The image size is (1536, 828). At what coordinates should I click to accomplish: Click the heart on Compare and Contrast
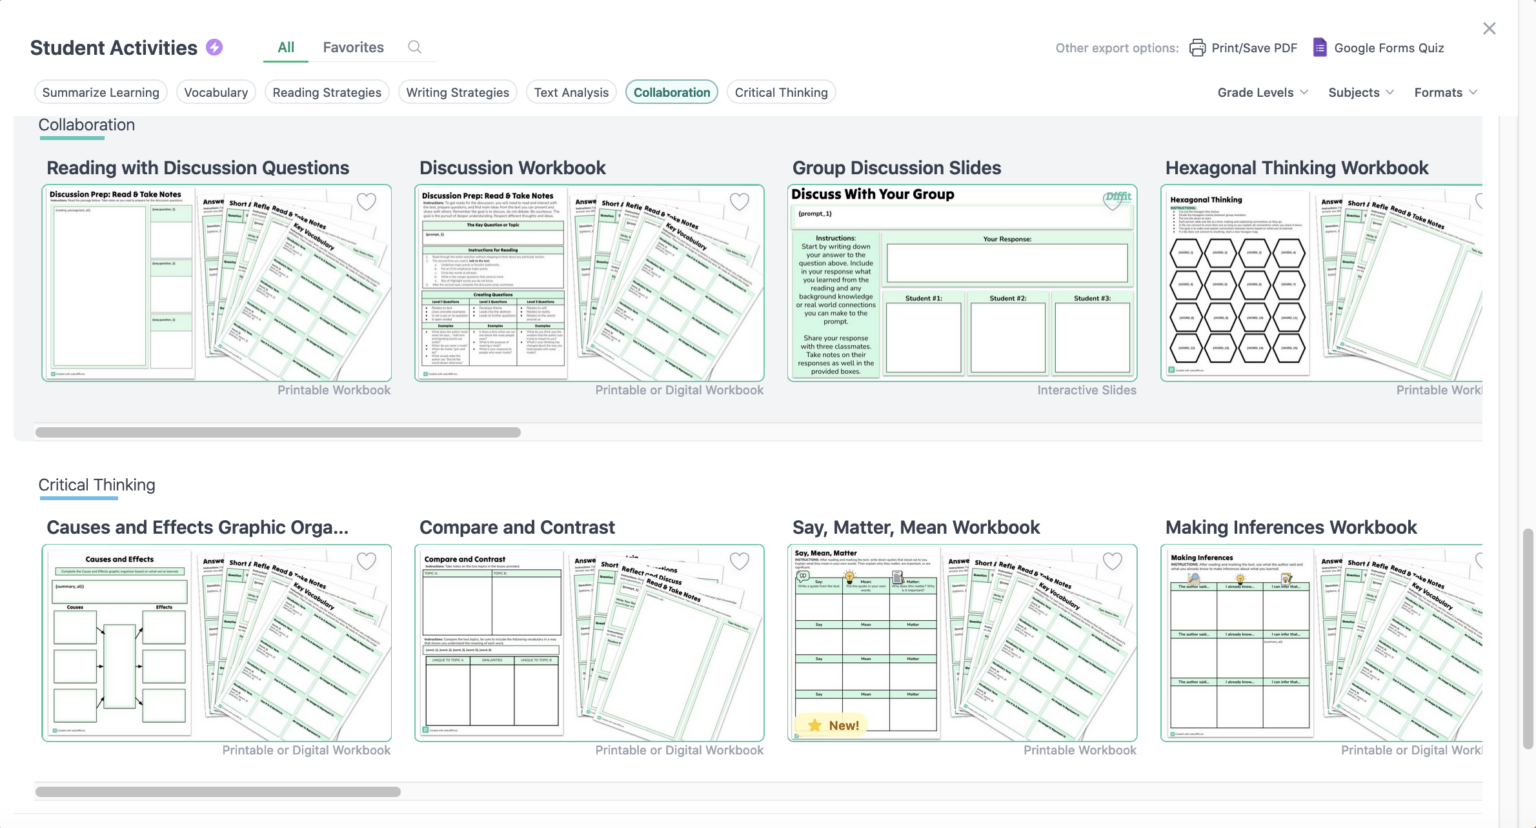[x=739, y=561]
